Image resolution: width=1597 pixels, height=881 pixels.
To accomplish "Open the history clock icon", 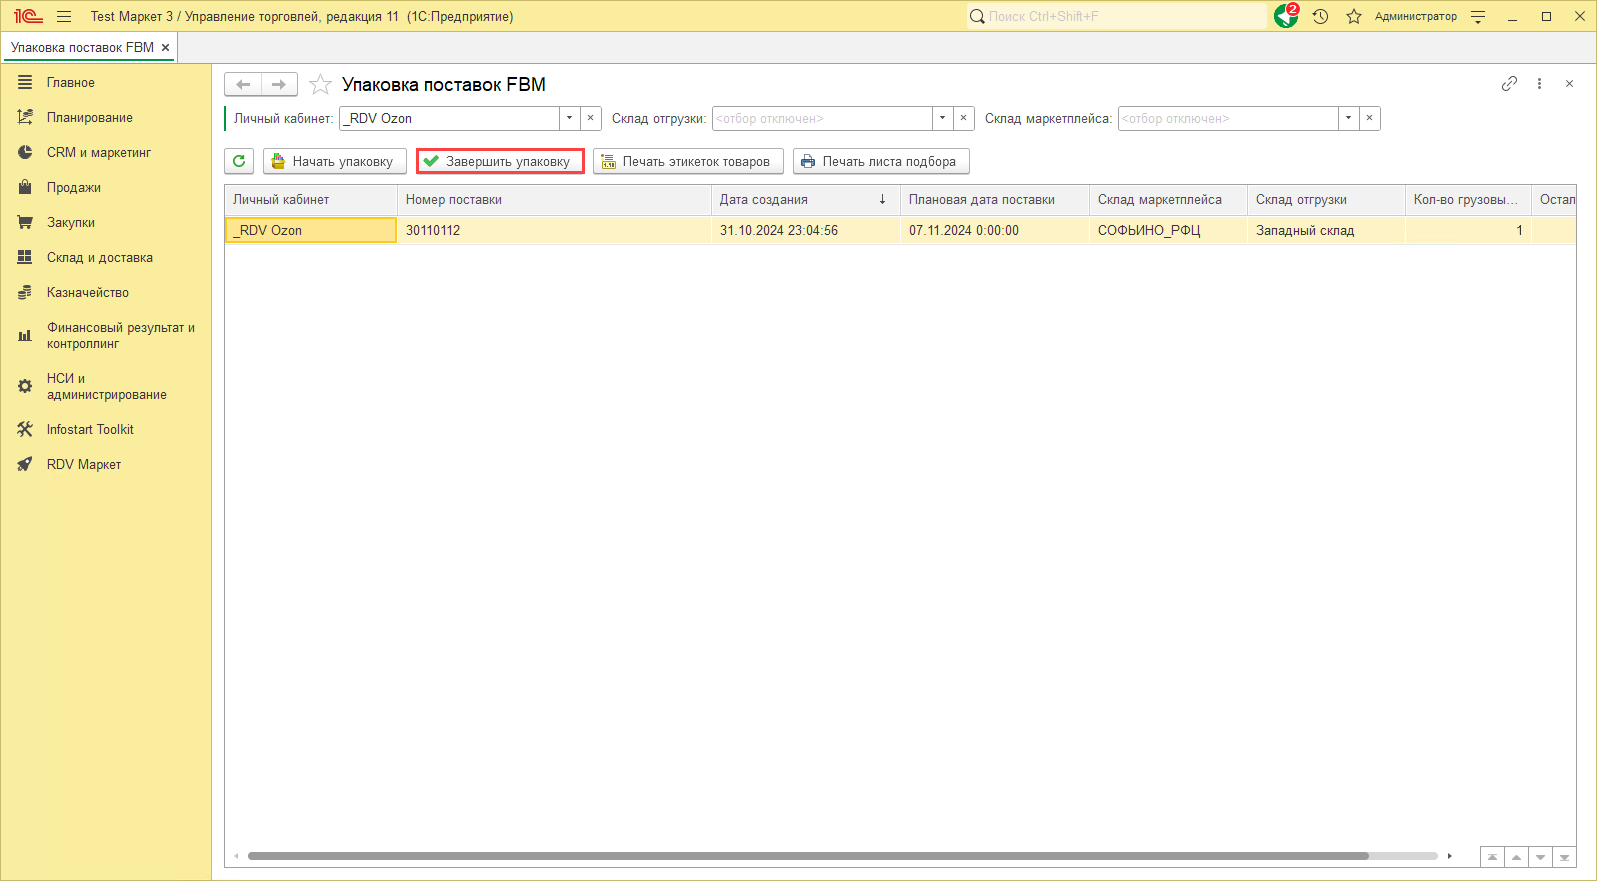I will 1320,16.
